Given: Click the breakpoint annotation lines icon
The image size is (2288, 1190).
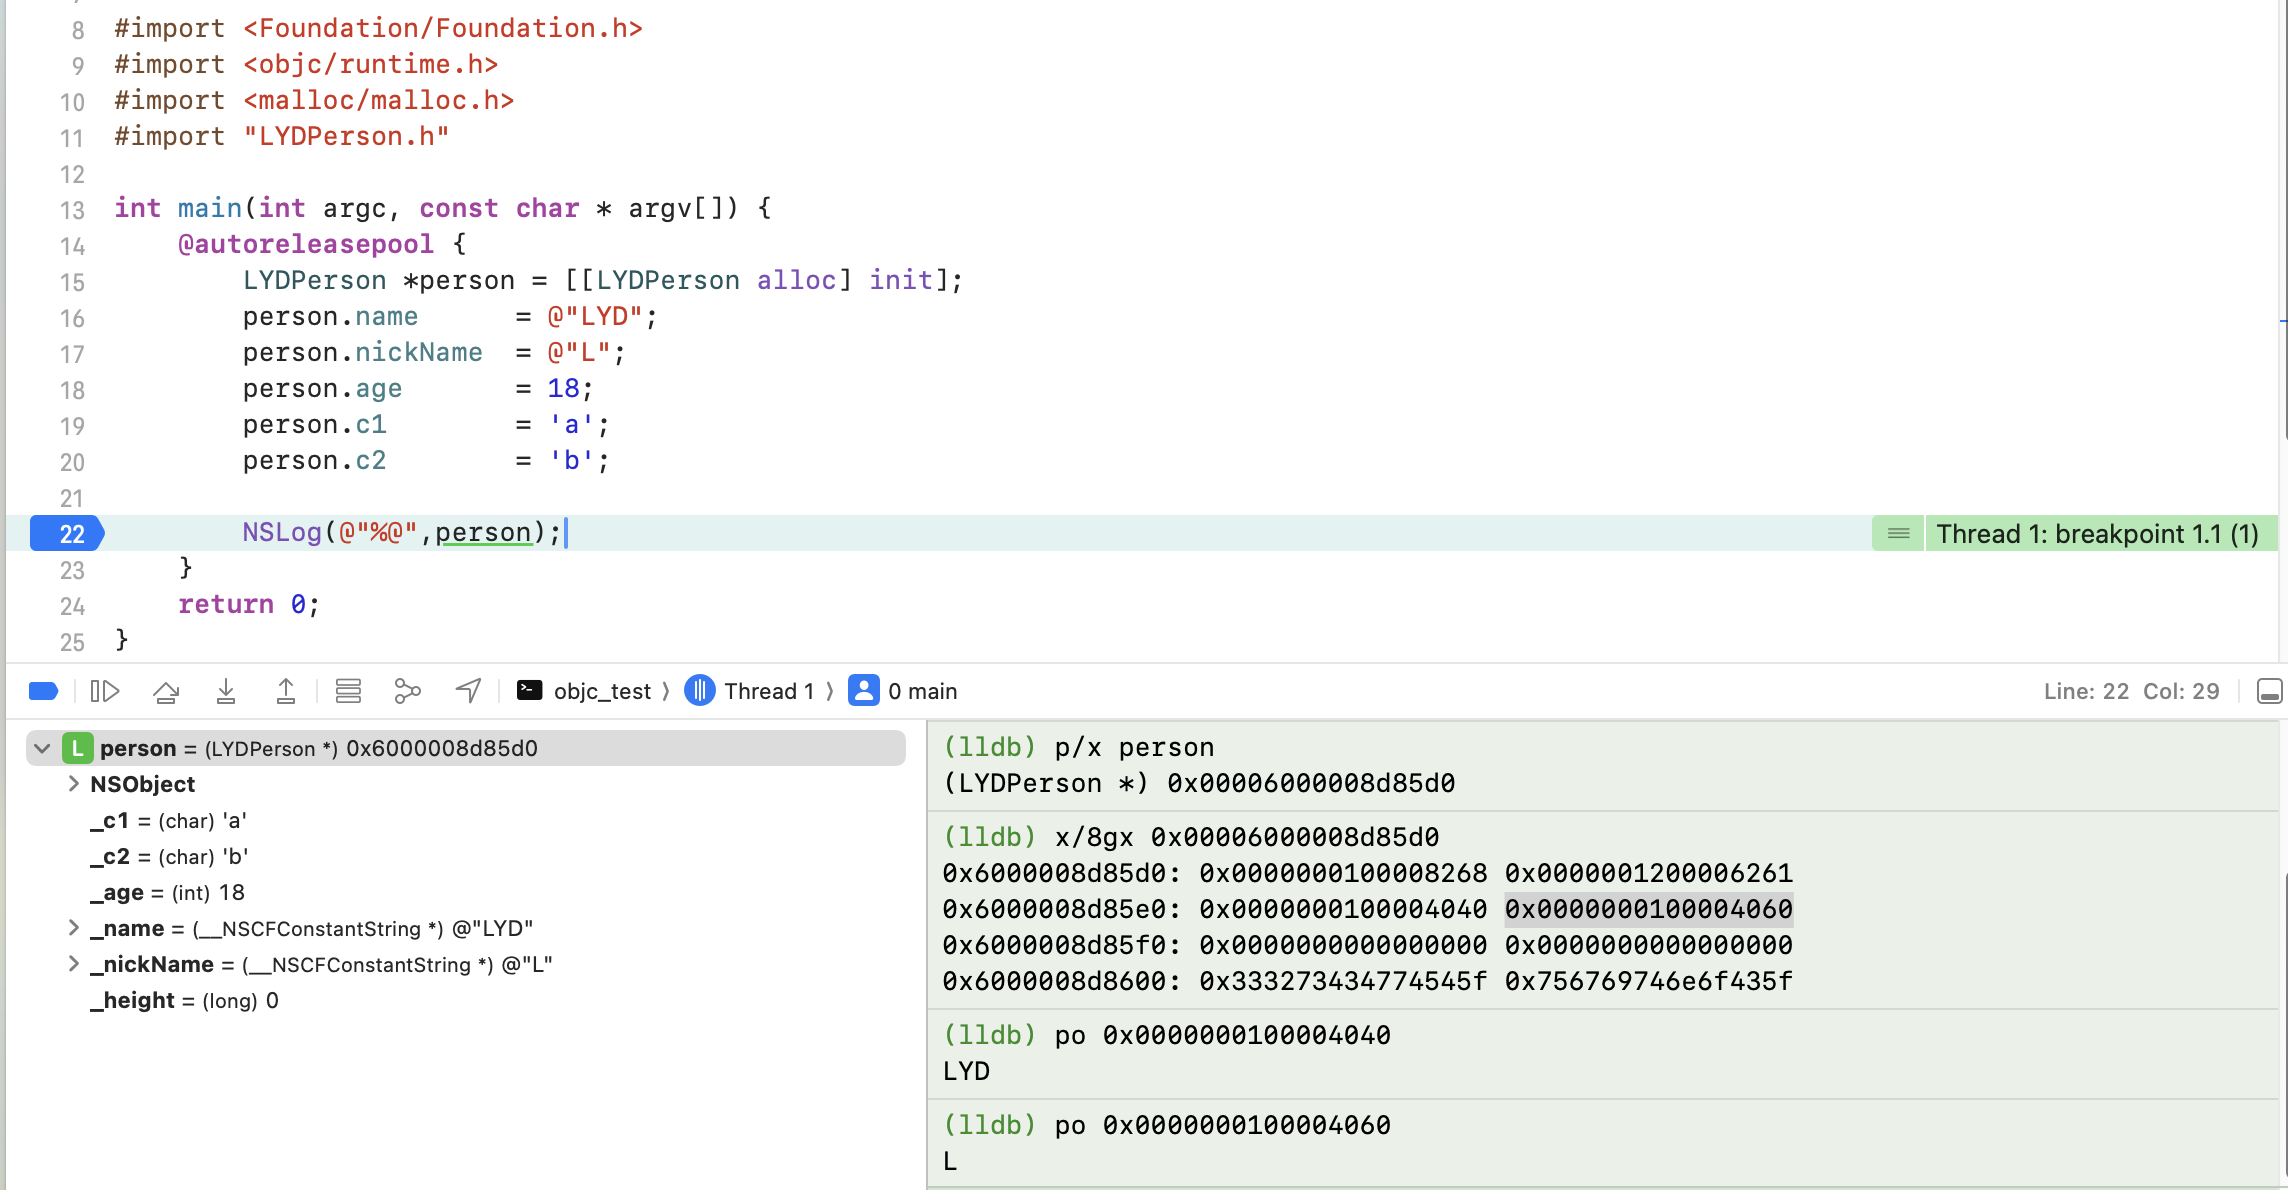Looking at the screenshot, I should tap(1898, 534).
